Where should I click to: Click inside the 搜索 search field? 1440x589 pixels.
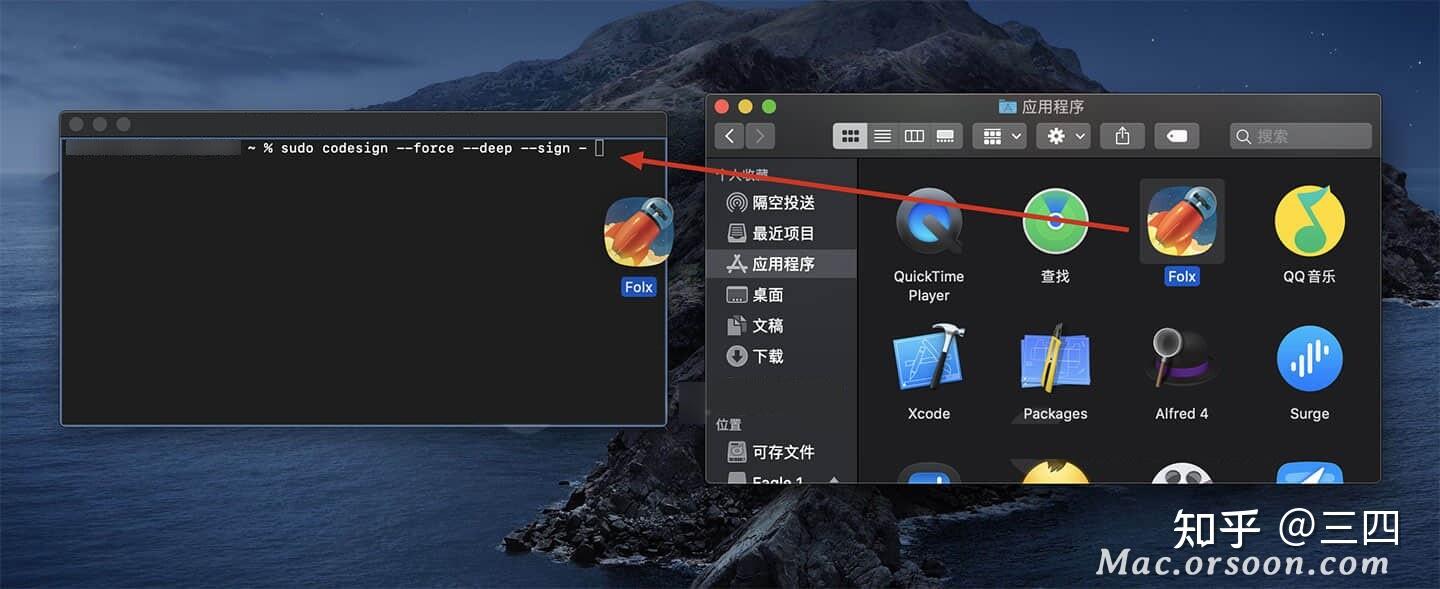[x=1300, y=135]
